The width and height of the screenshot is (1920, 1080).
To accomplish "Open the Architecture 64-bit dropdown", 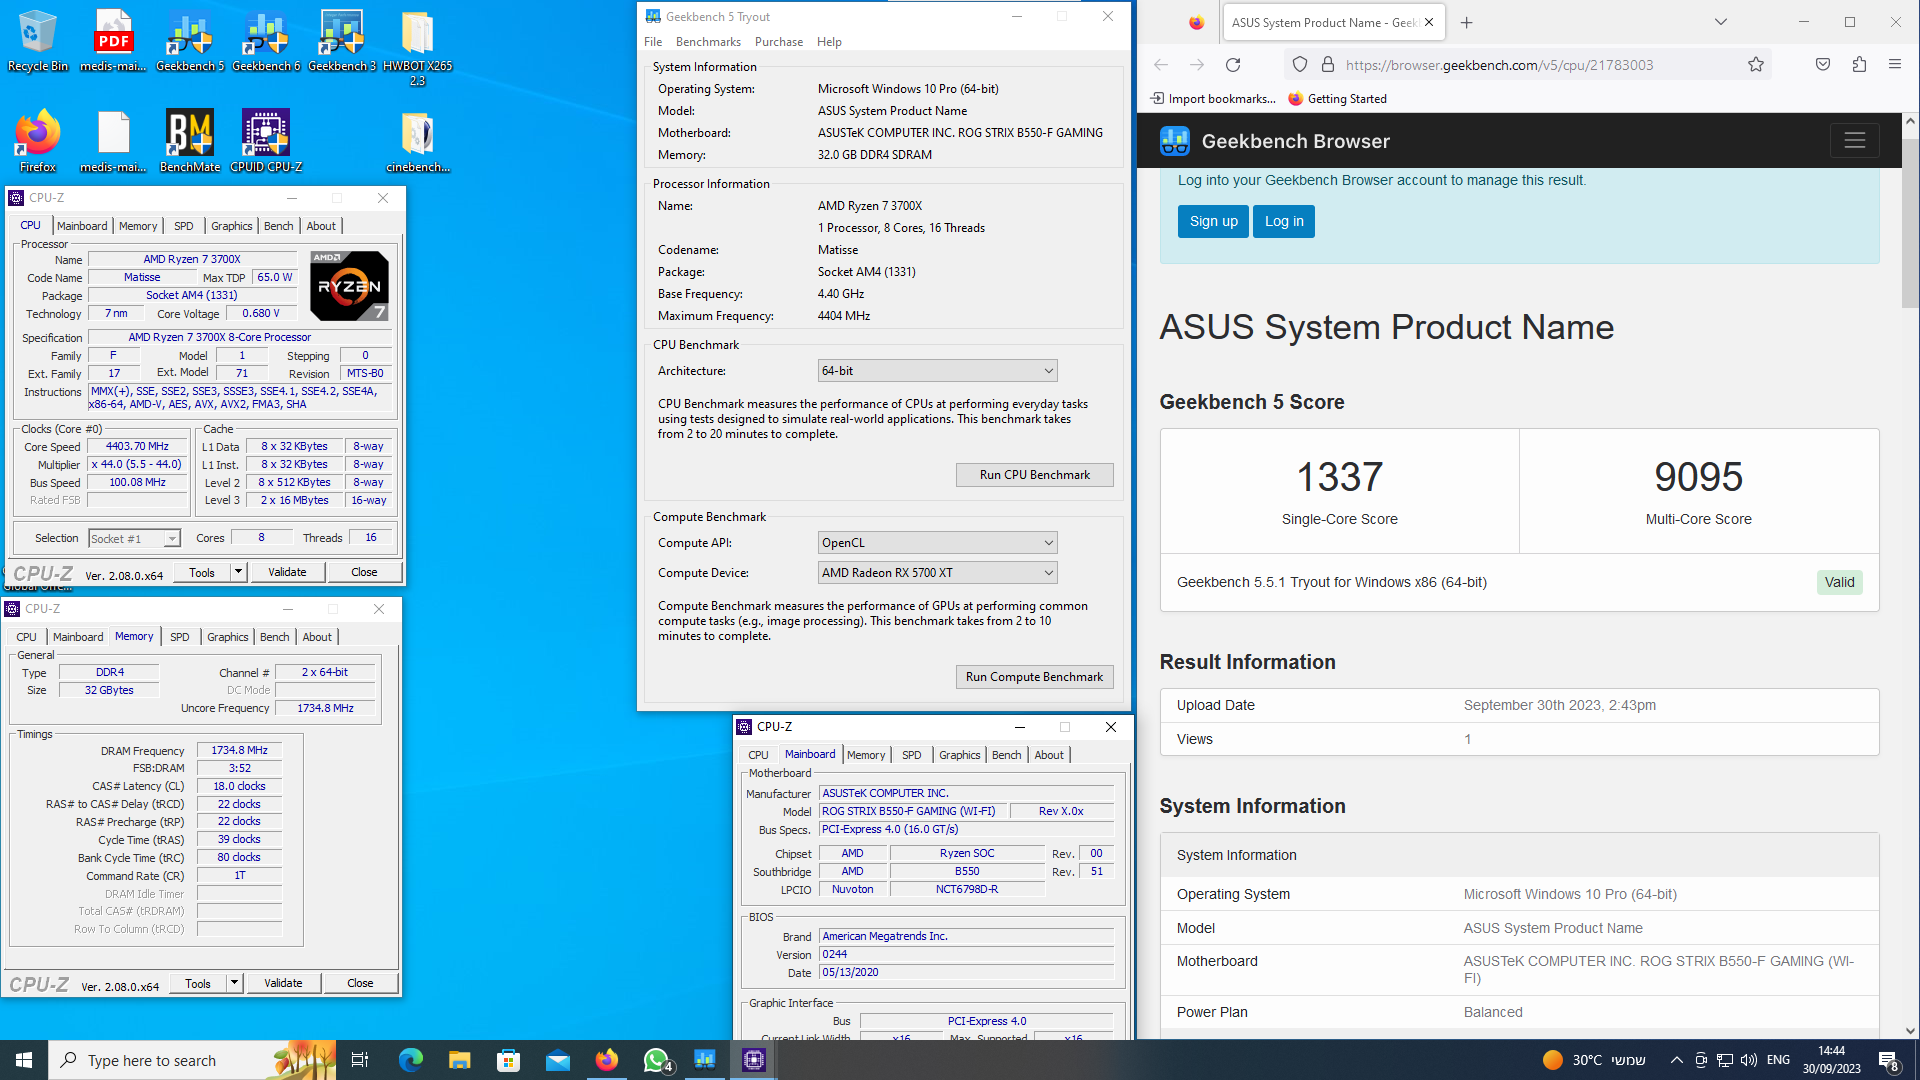I will [937, 371].
